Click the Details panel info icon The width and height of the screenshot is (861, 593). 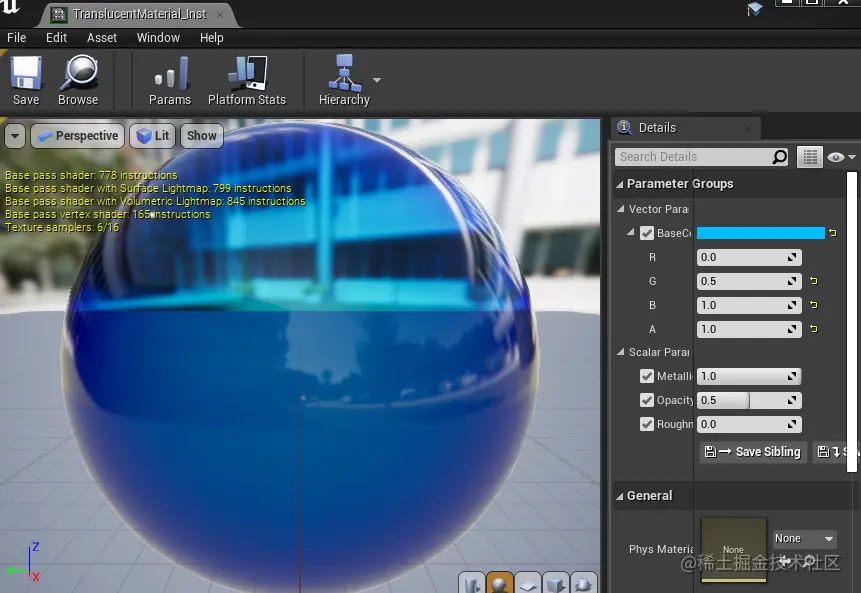click(624, 127)
